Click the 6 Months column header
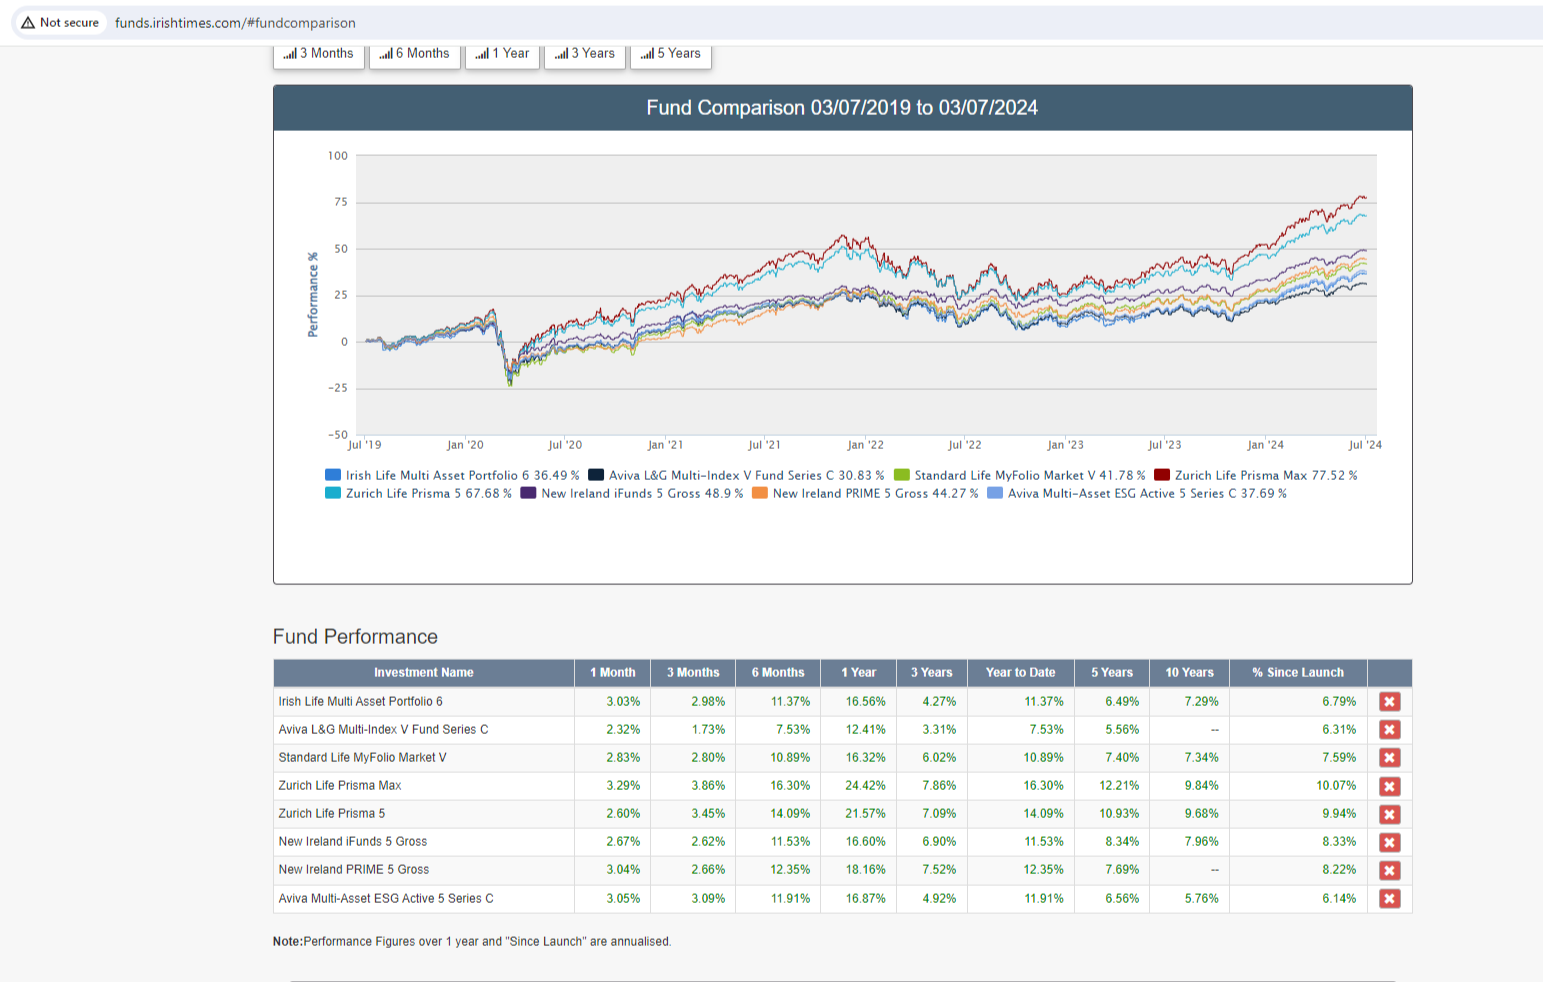1543x982 pixels. click(778, 673)
